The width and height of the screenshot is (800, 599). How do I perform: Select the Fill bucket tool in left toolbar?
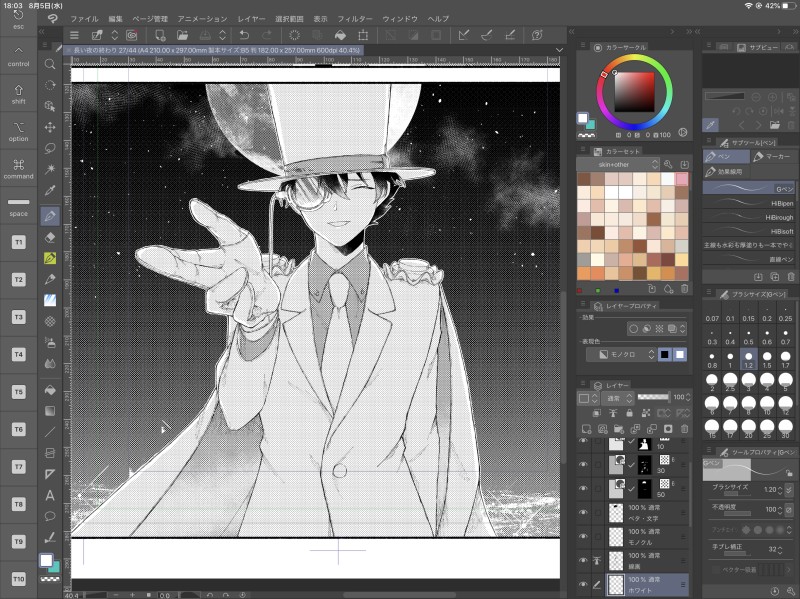click(x=50, y=390)
